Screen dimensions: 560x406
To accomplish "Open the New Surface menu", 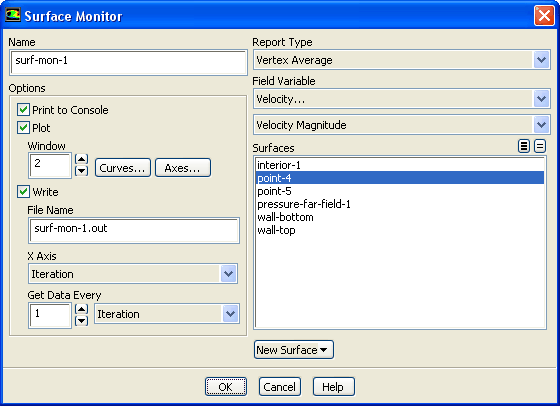I will pyautogui.click(x=294, y=350).
